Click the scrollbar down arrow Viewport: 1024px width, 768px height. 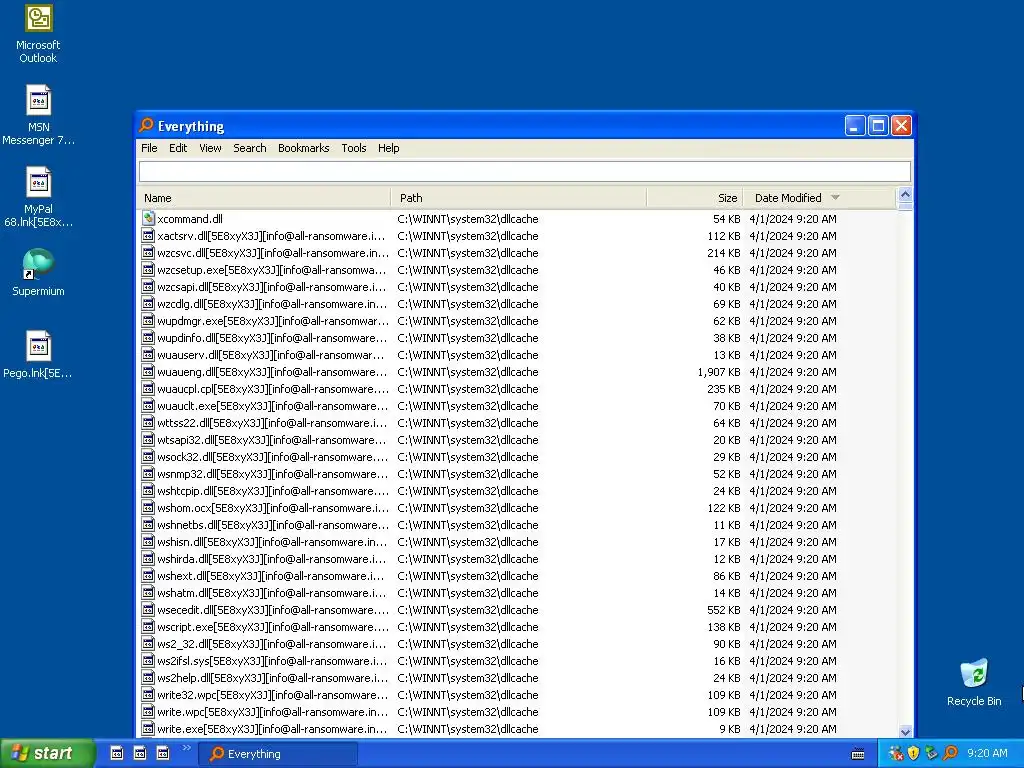click(x=905, y=731)
